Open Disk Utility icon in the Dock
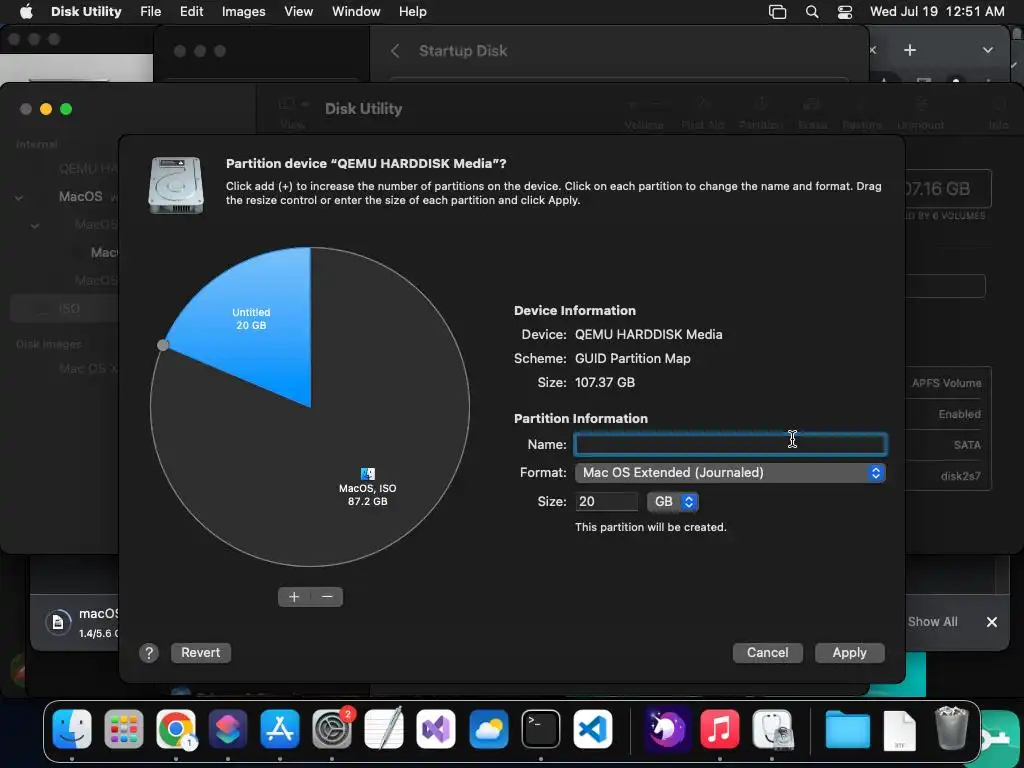 coord(772,729)
